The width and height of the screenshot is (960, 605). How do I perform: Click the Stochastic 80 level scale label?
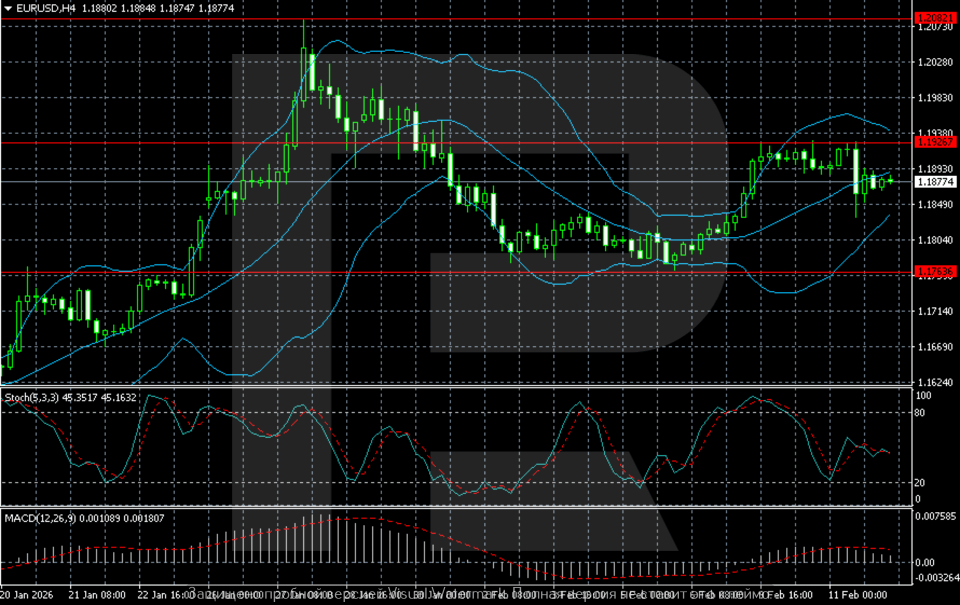pyautogui.click(x=922, y=412)
